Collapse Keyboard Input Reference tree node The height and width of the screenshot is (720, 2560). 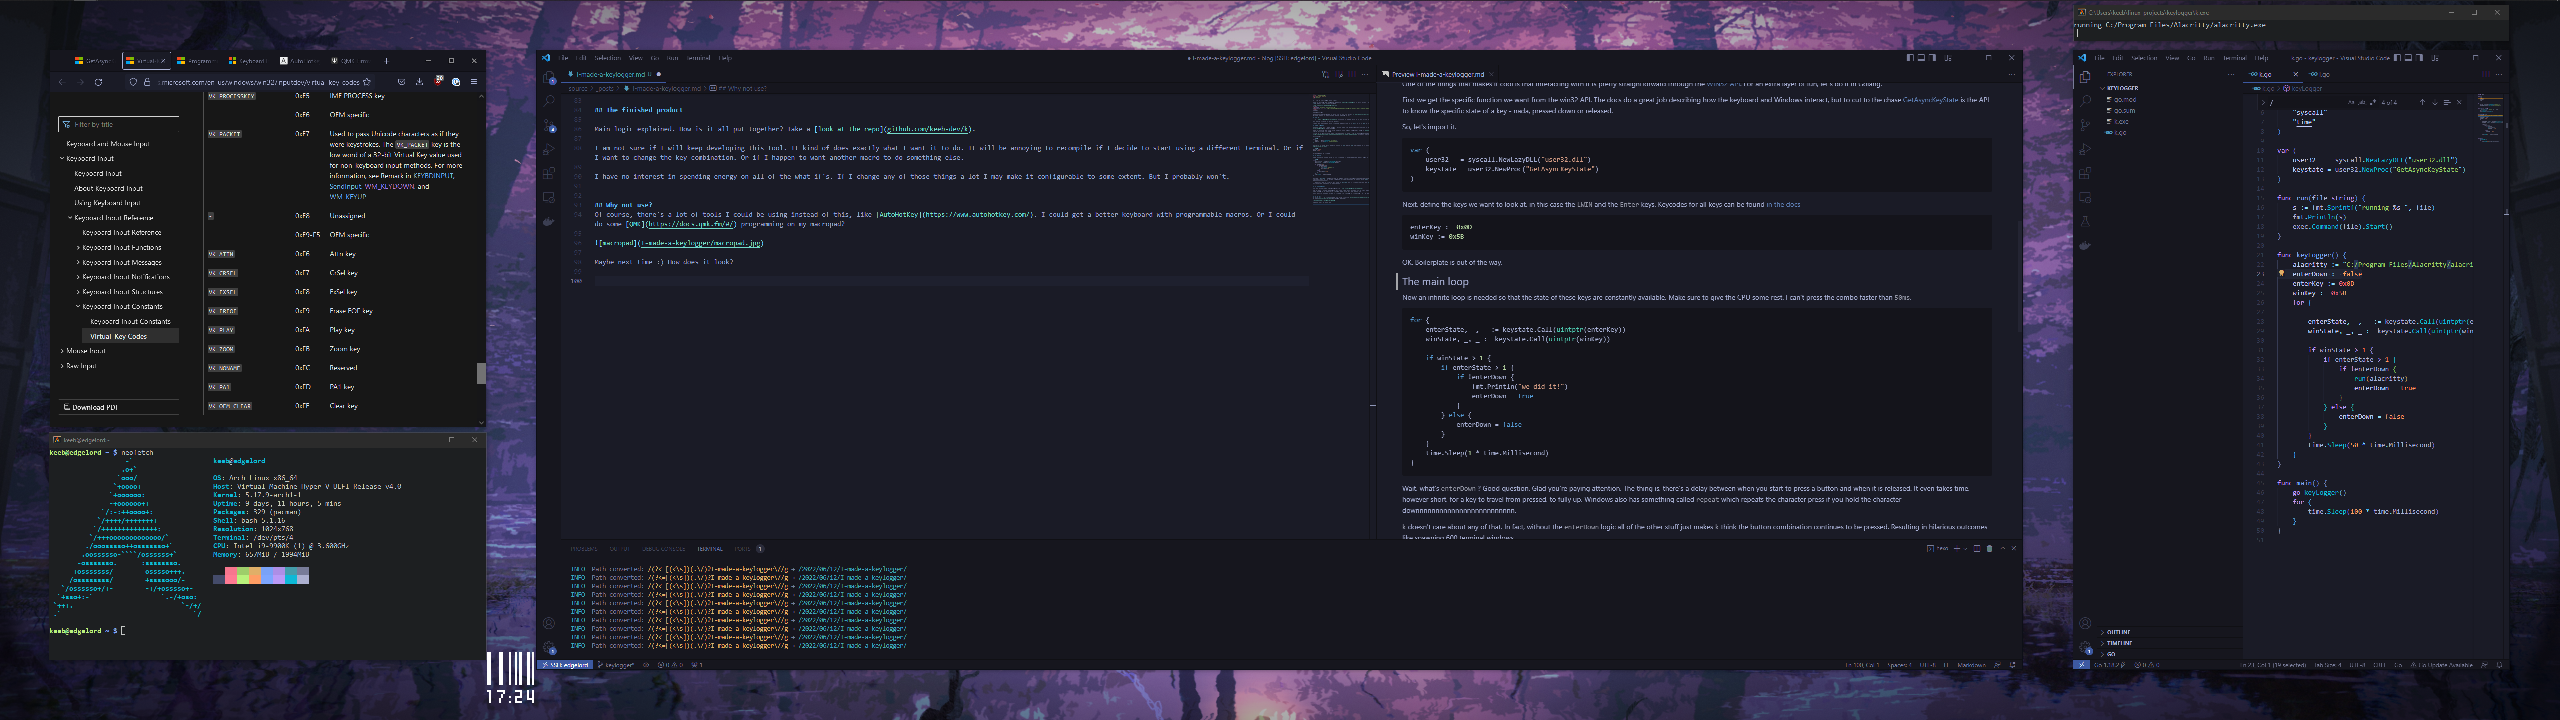70,217
